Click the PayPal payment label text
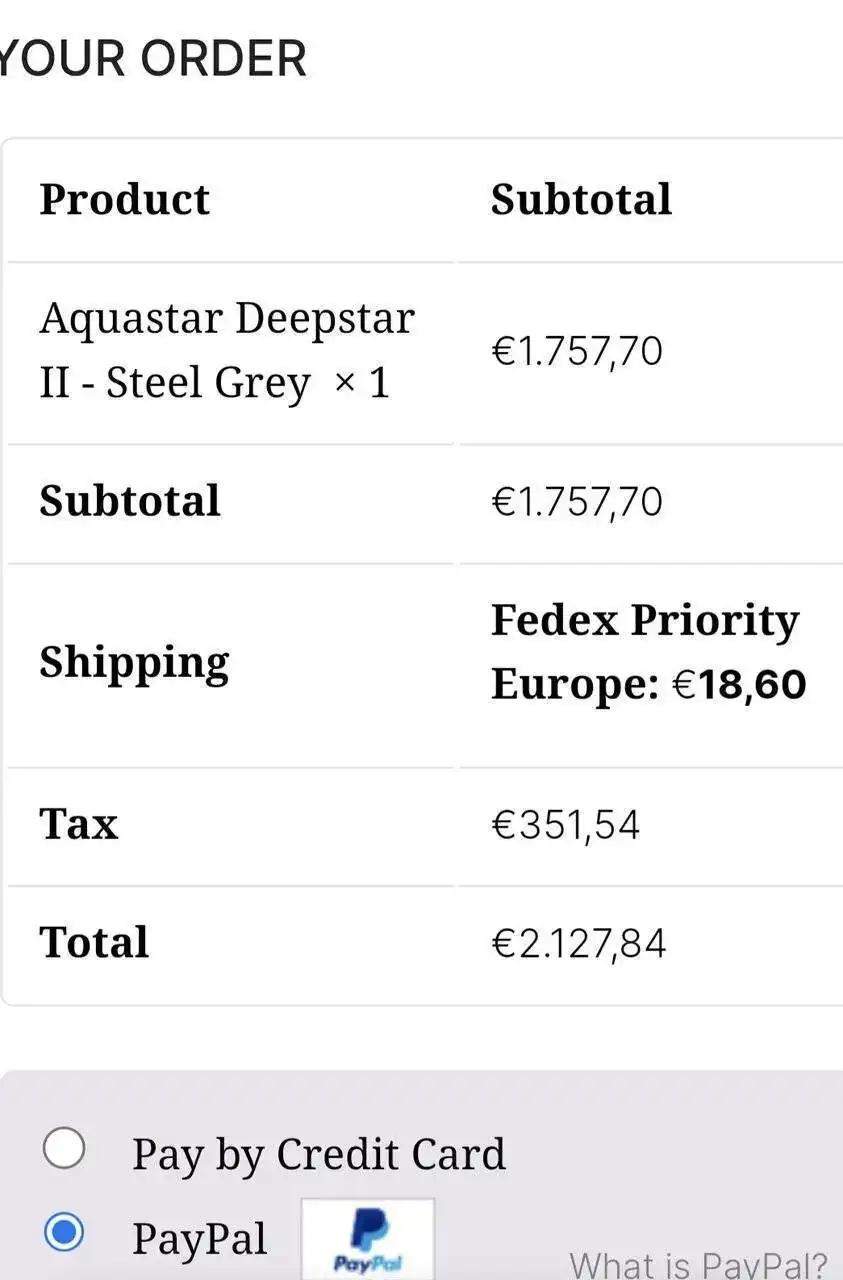 coord(200,1238)
